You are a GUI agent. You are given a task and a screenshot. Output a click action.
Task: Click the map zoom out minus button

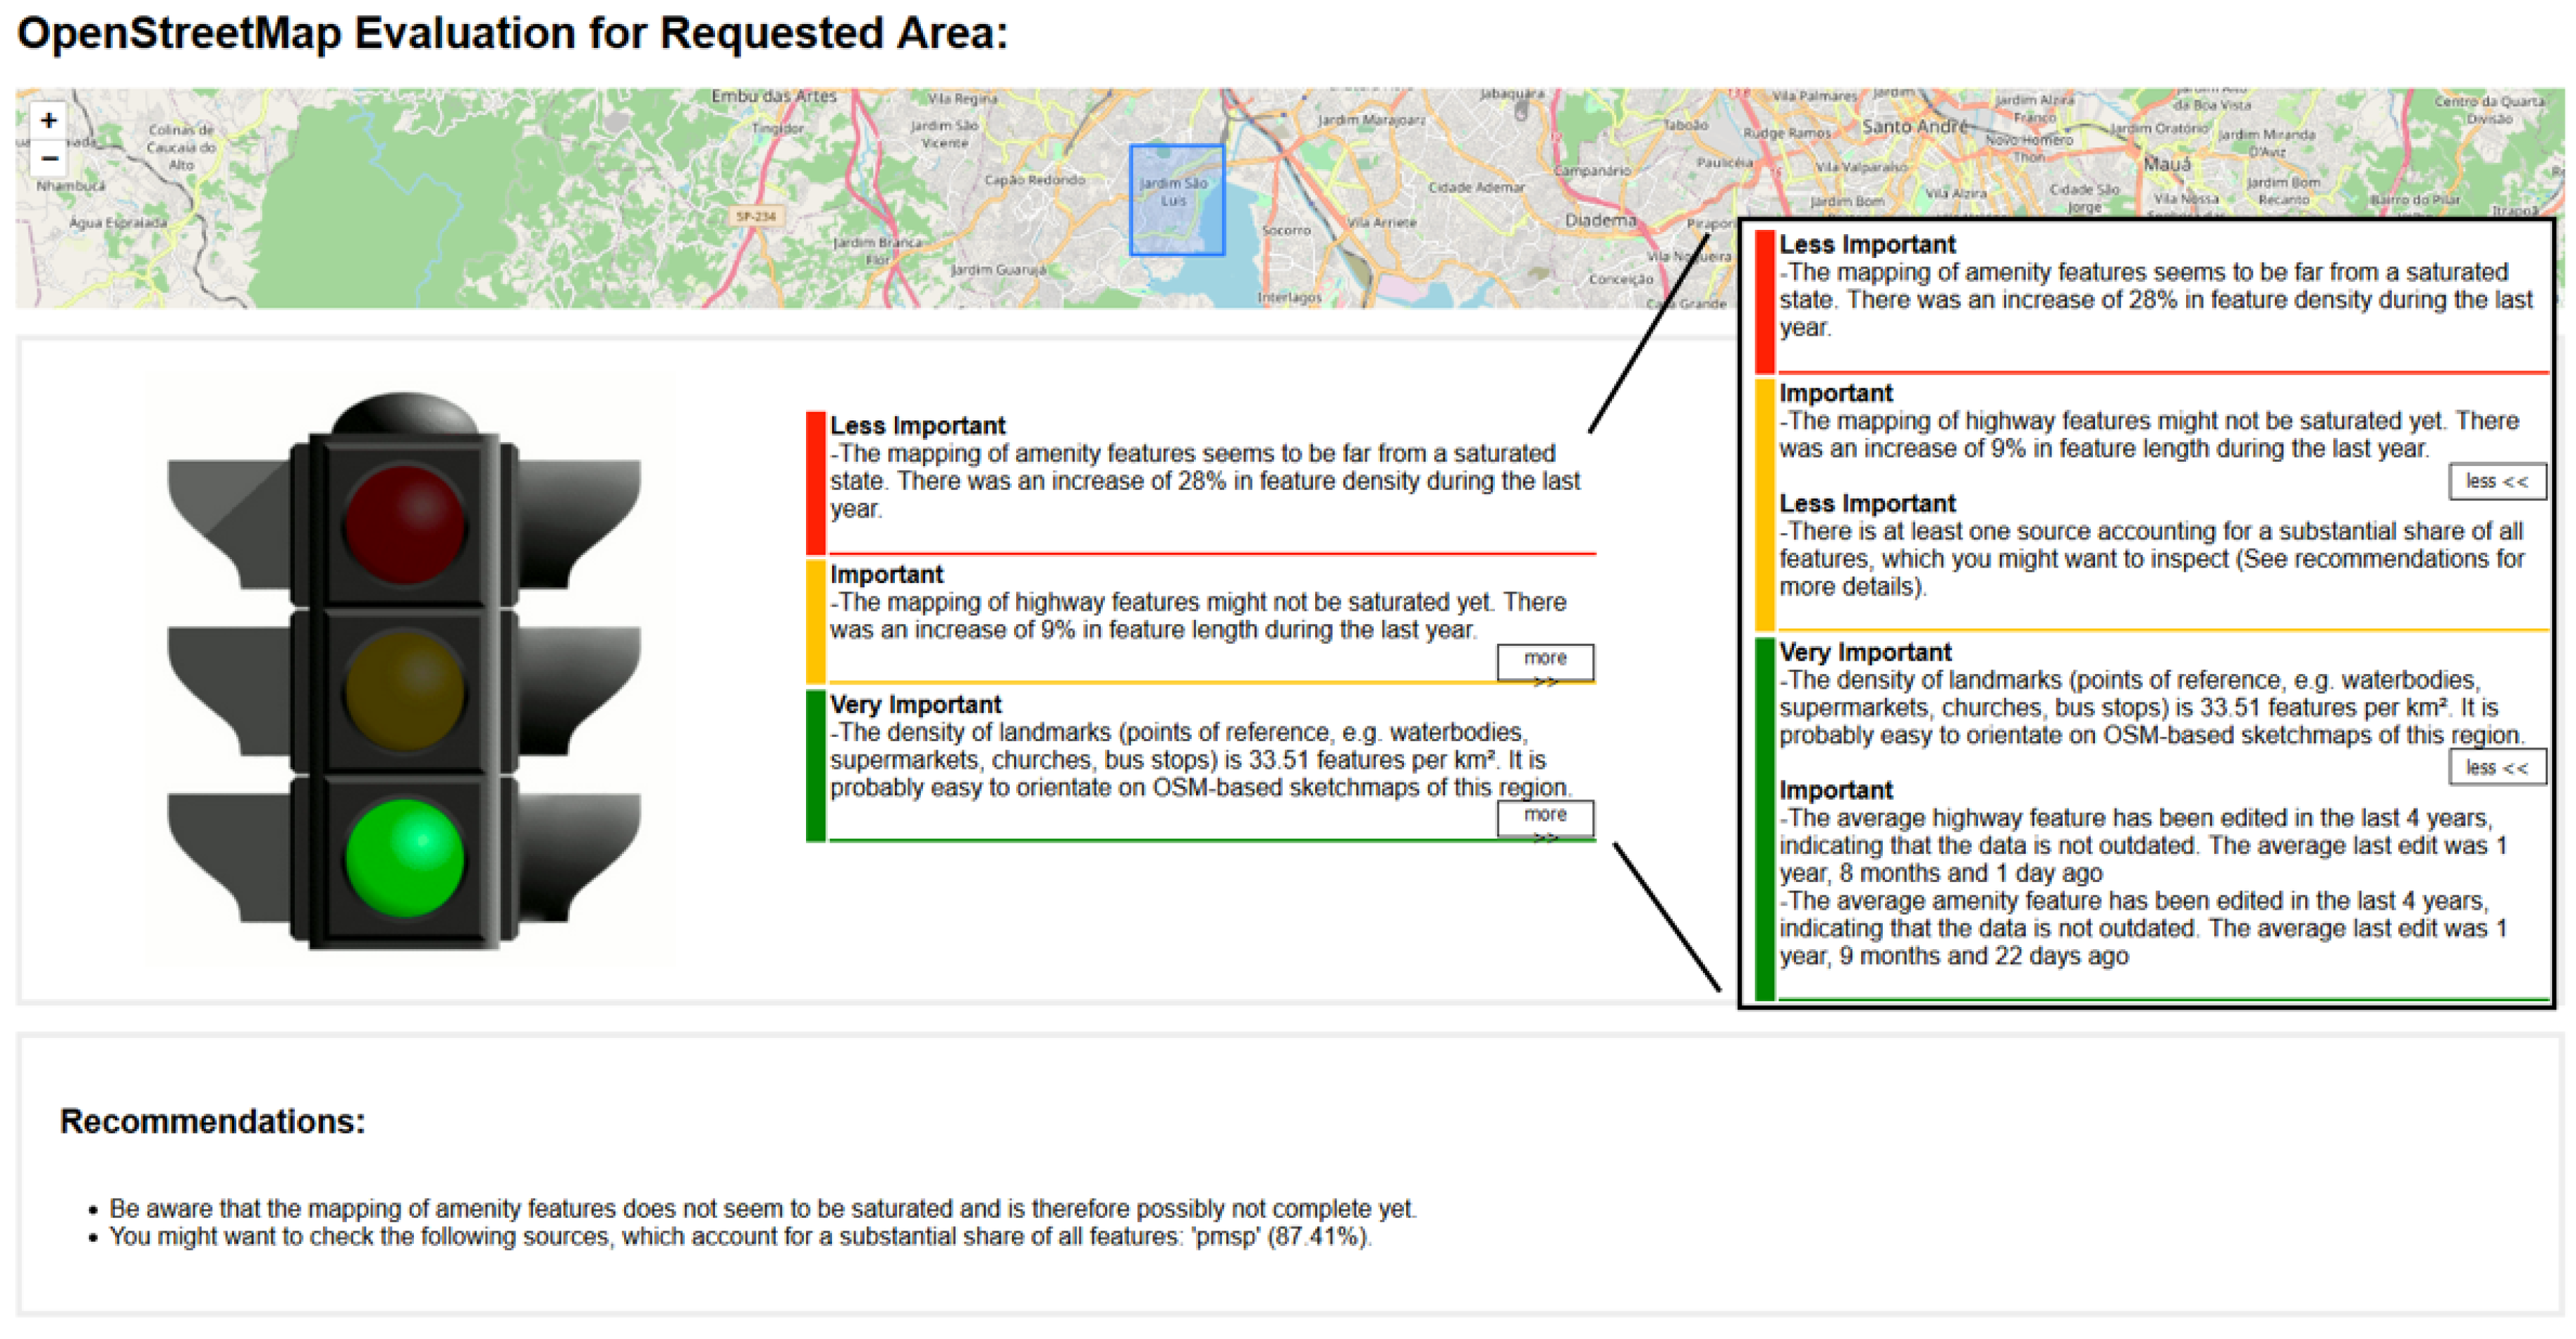coord(48,159)
